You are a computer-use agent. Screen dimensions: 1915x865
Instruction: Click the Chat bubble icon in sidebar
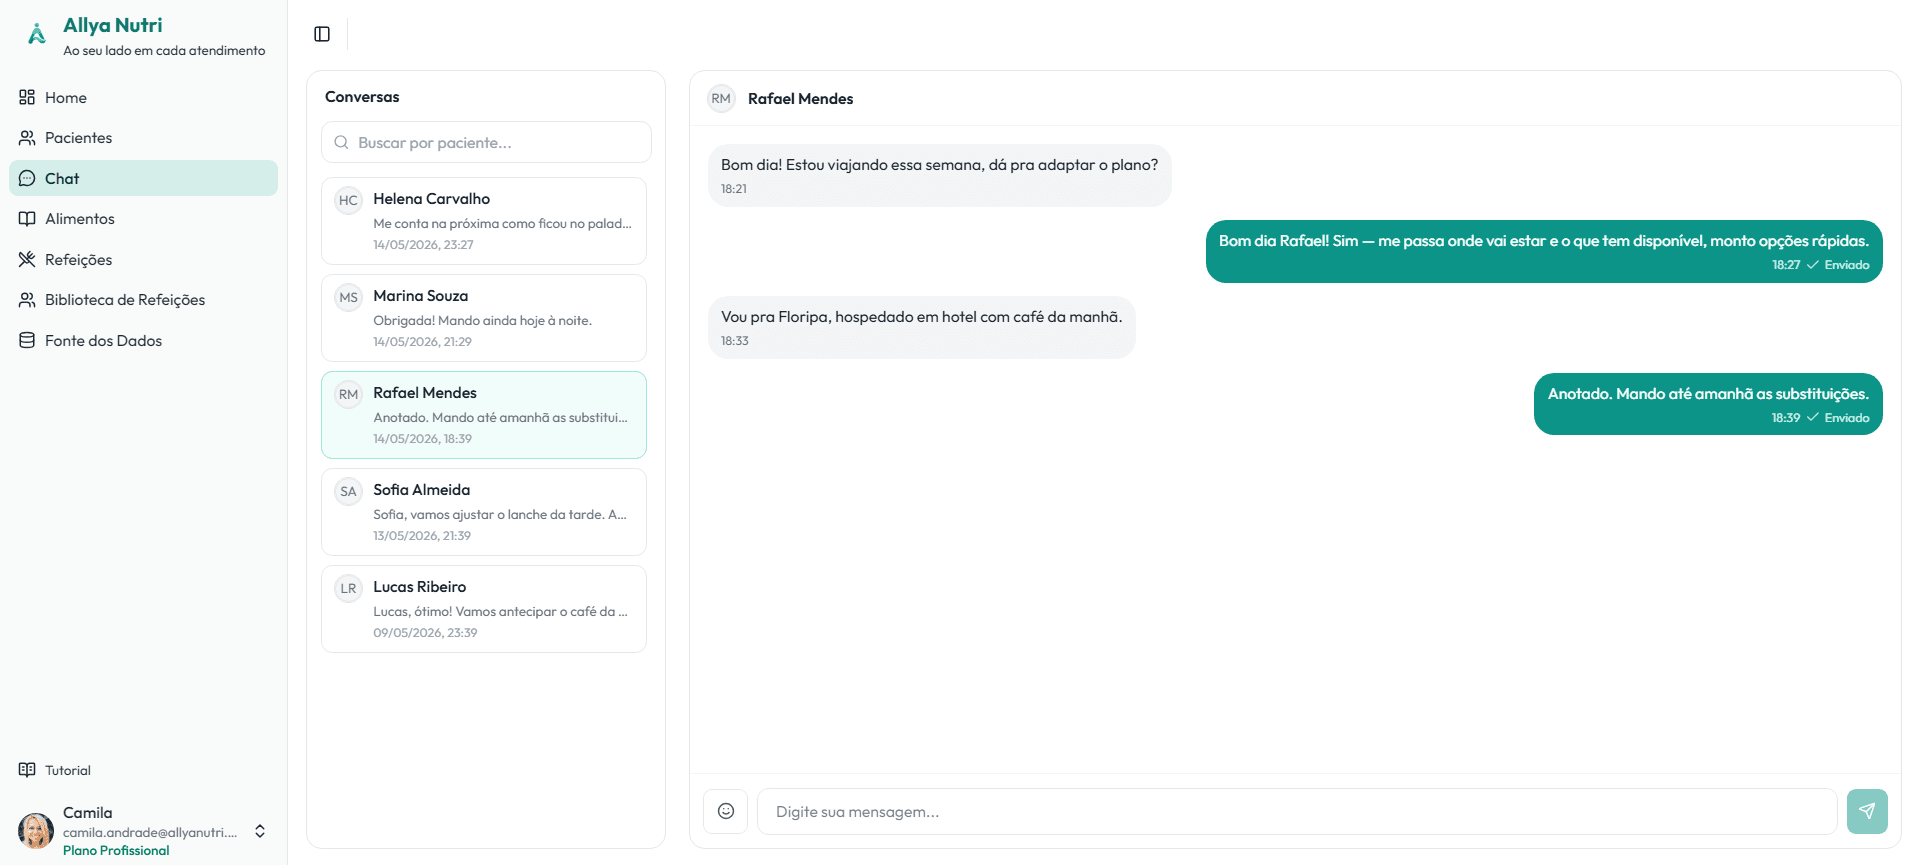(x=27, y=178)
